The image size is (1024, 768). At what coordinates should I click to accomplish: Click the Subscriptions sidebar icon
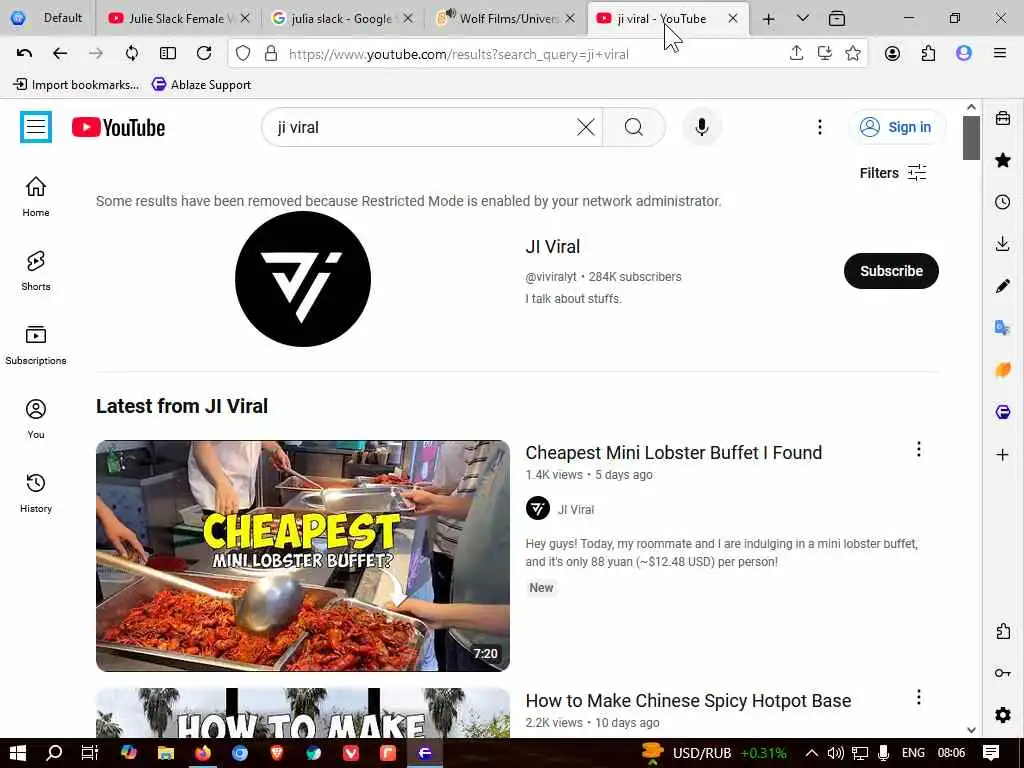pos(35,344)
